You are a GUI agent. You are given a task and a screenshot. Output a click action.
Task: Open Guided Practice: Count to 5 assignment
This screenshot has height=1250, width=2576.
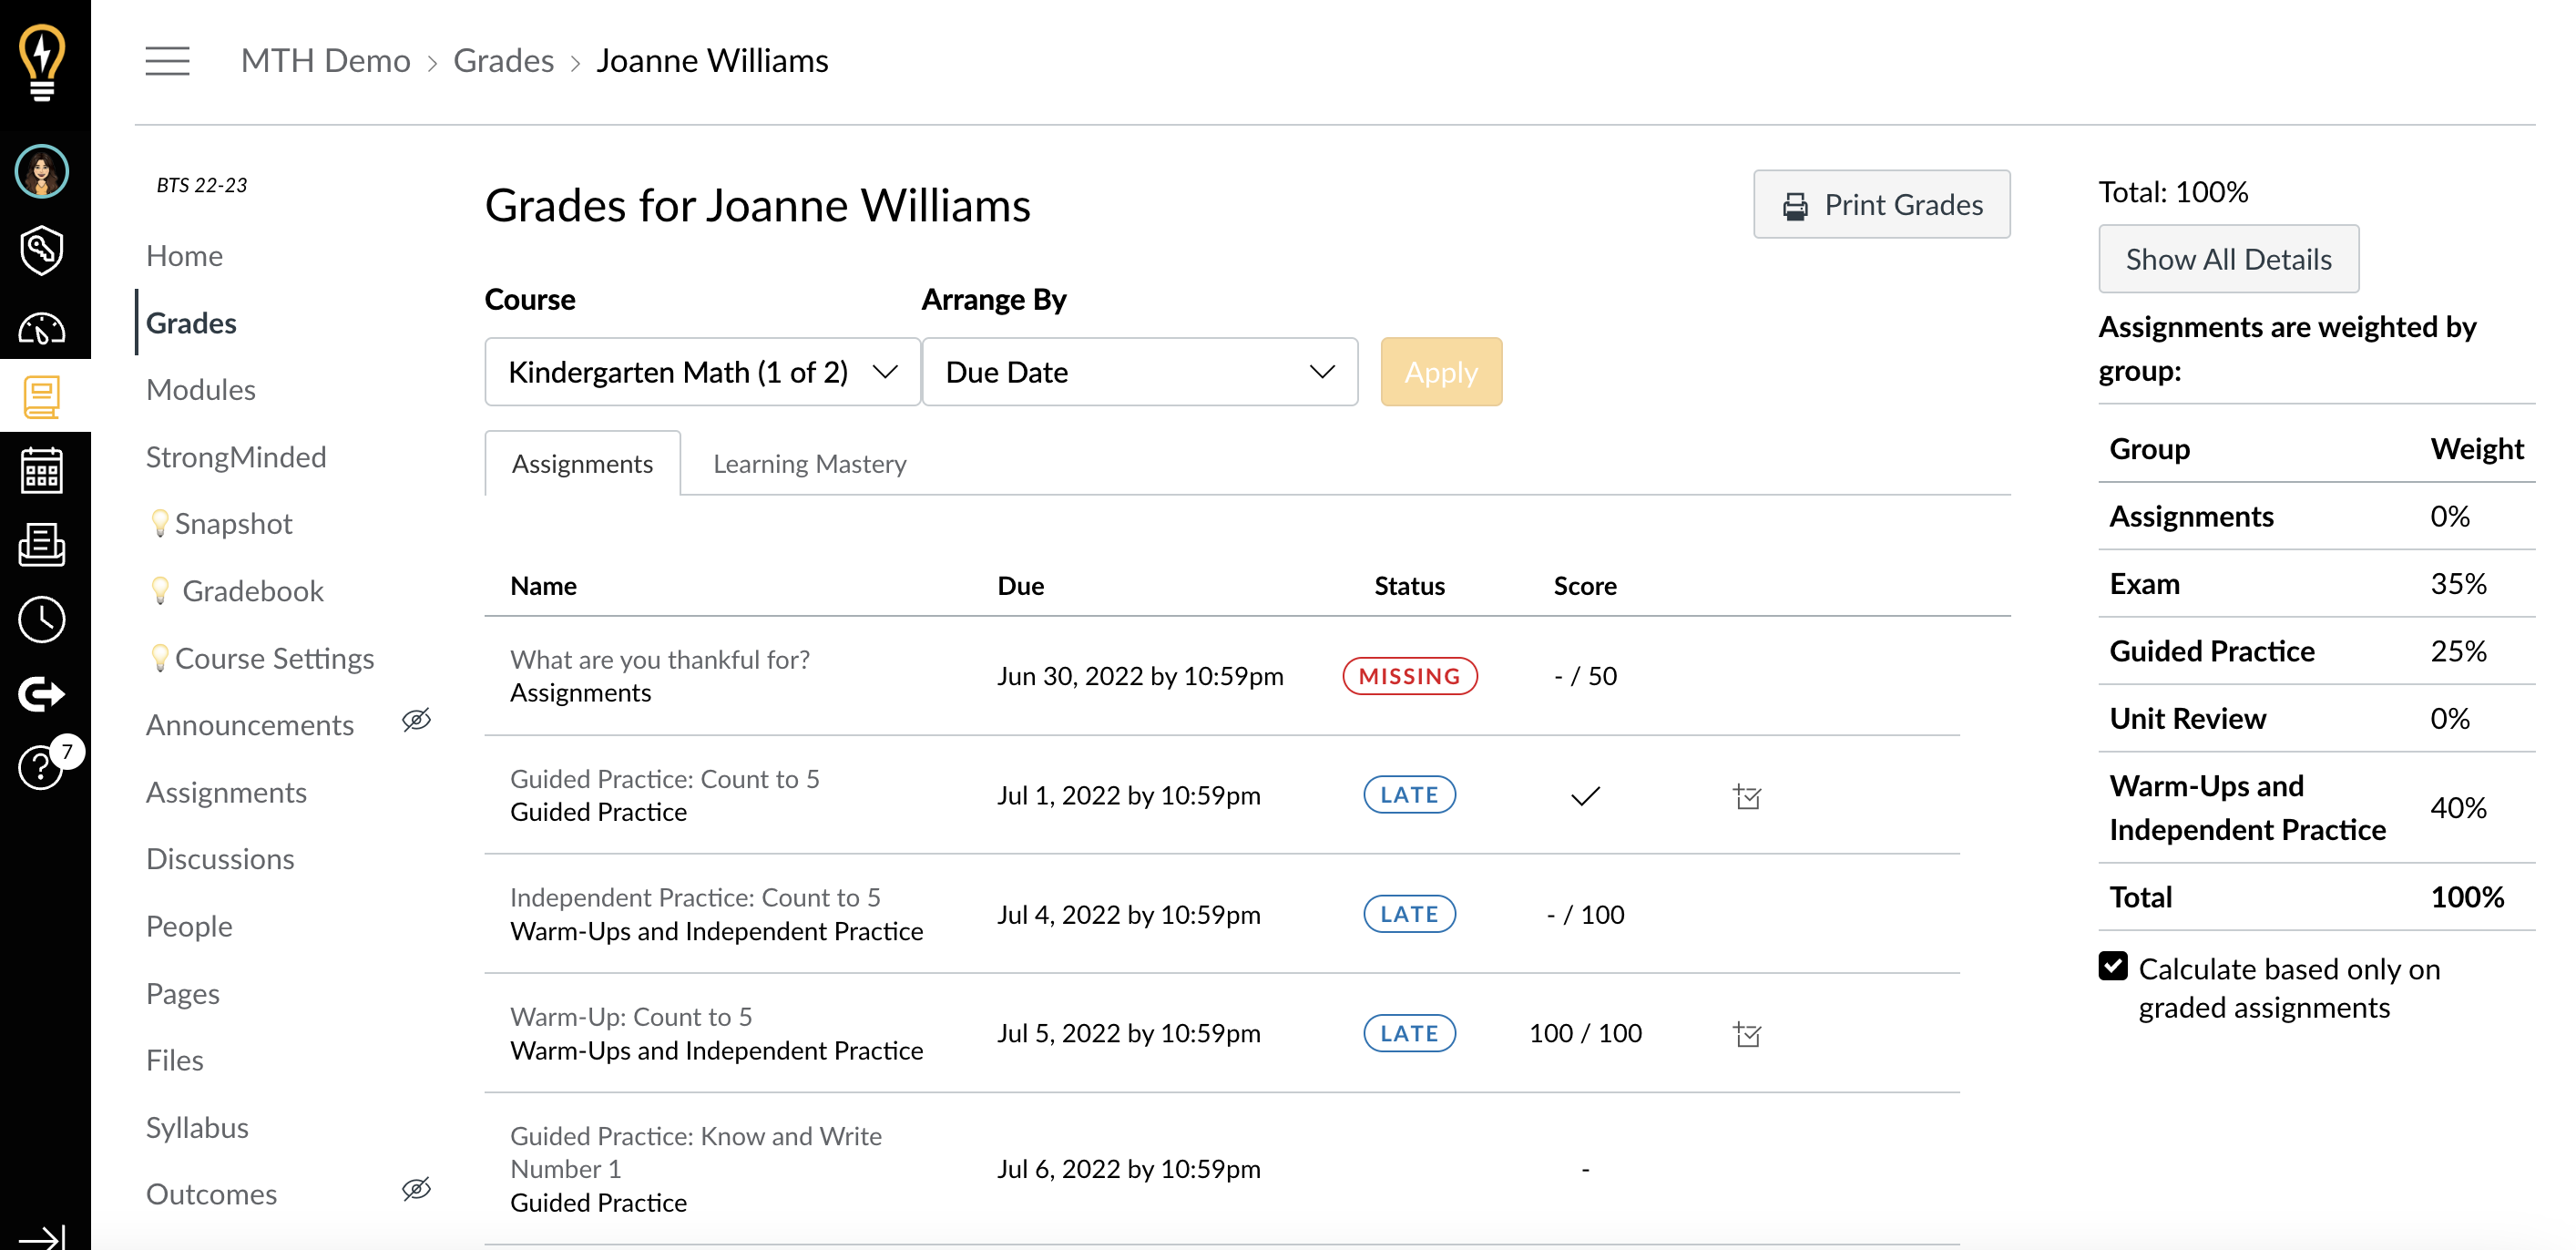(665, 778)
